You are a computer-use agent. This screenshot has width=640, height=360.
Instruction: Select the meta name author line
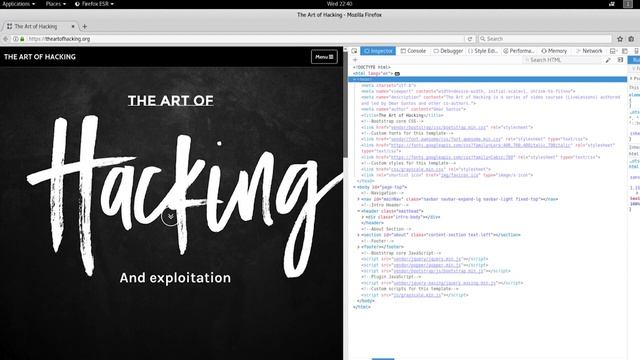[x=413, y=109]
